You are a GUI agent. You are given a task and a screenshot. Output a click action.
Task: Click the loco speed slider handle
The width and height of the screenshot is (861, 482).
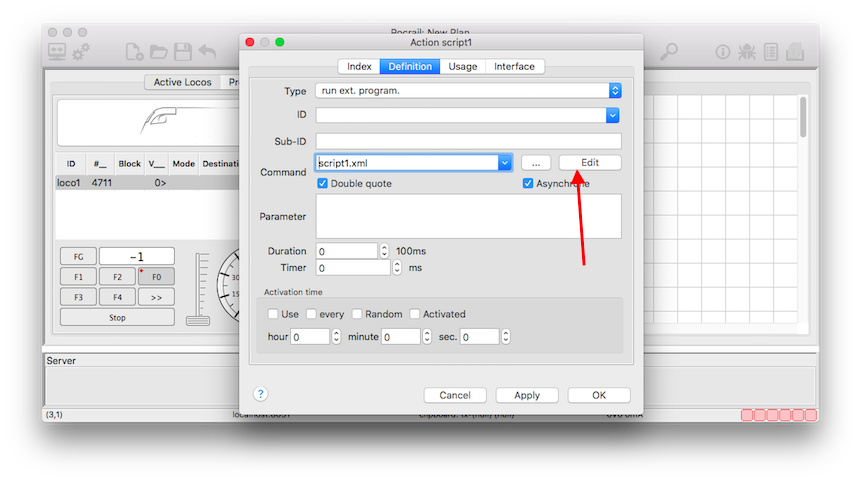[x=197, y=320]
